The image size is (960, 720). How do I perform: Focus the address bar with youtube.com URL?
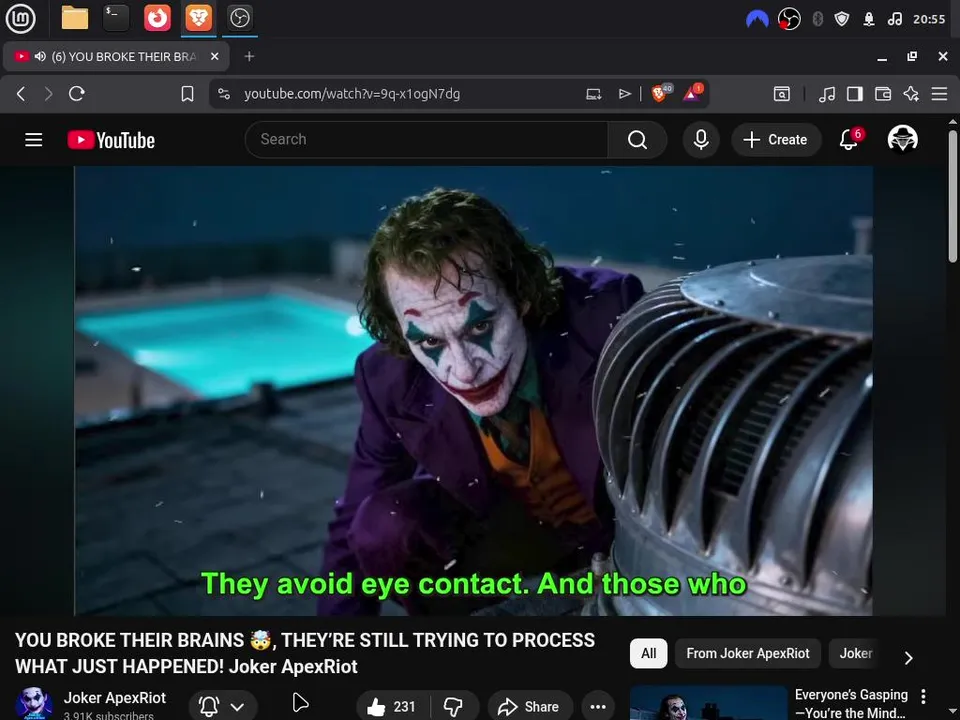pos(352,94)
